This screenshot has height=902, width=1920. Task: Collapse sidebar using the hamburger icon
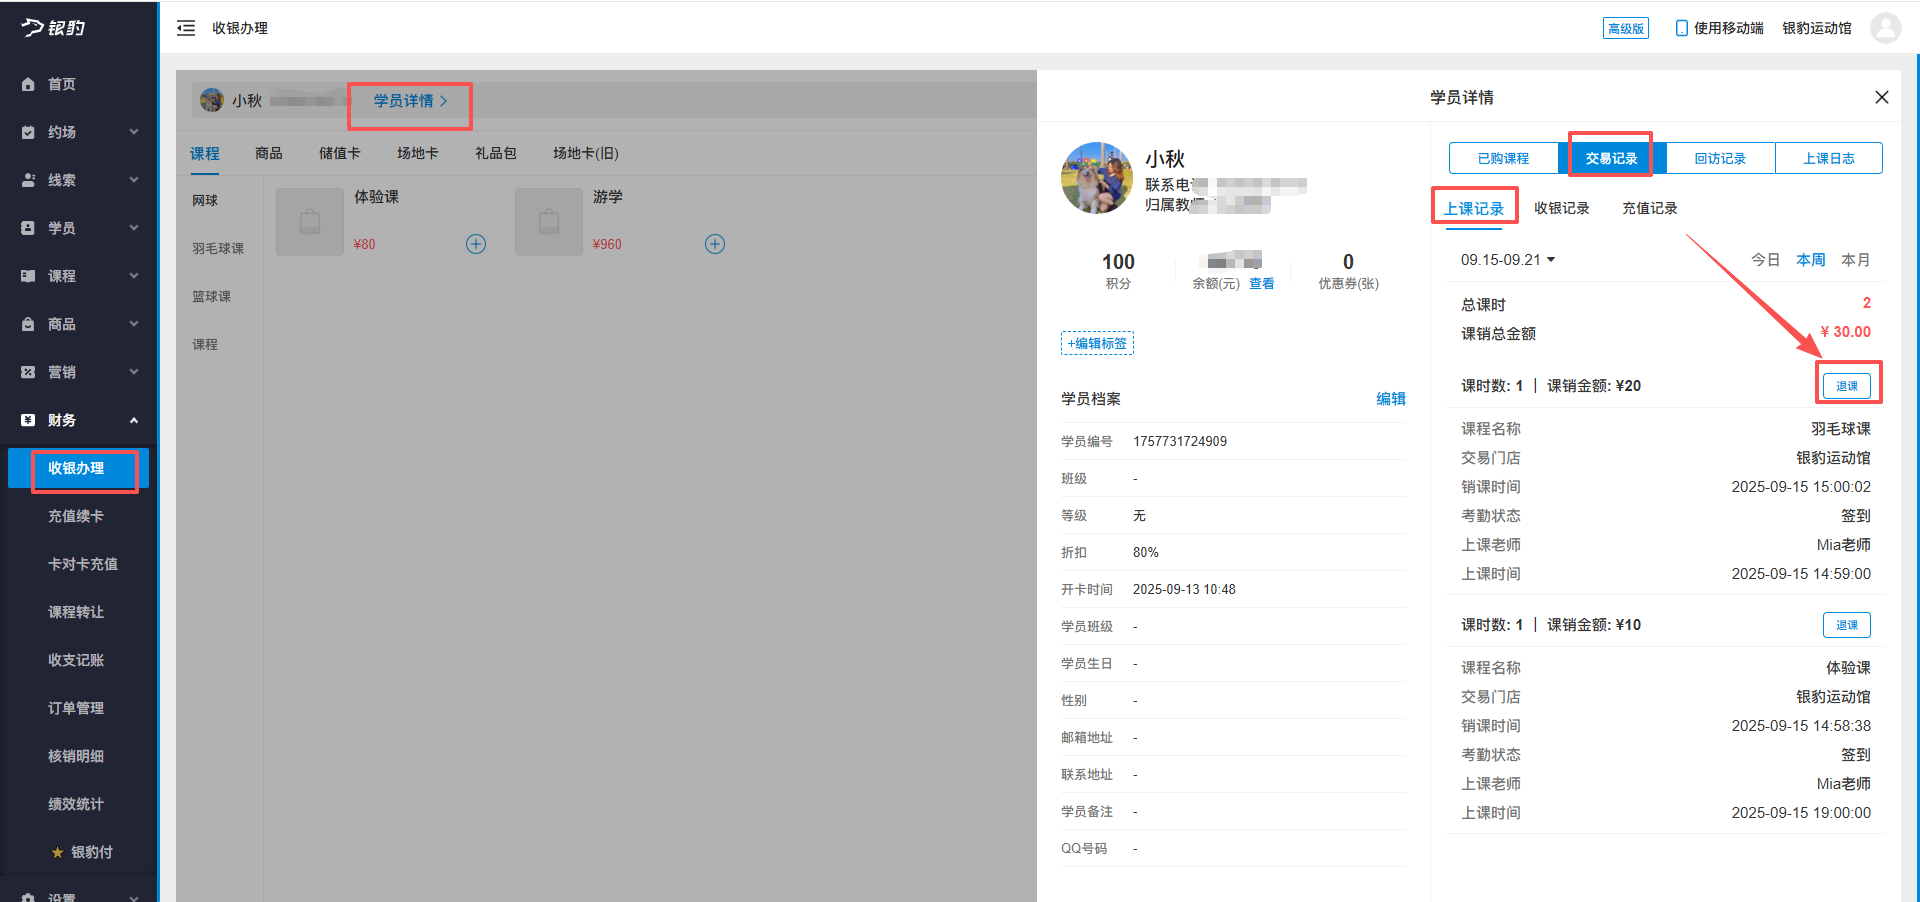point(186,28)
